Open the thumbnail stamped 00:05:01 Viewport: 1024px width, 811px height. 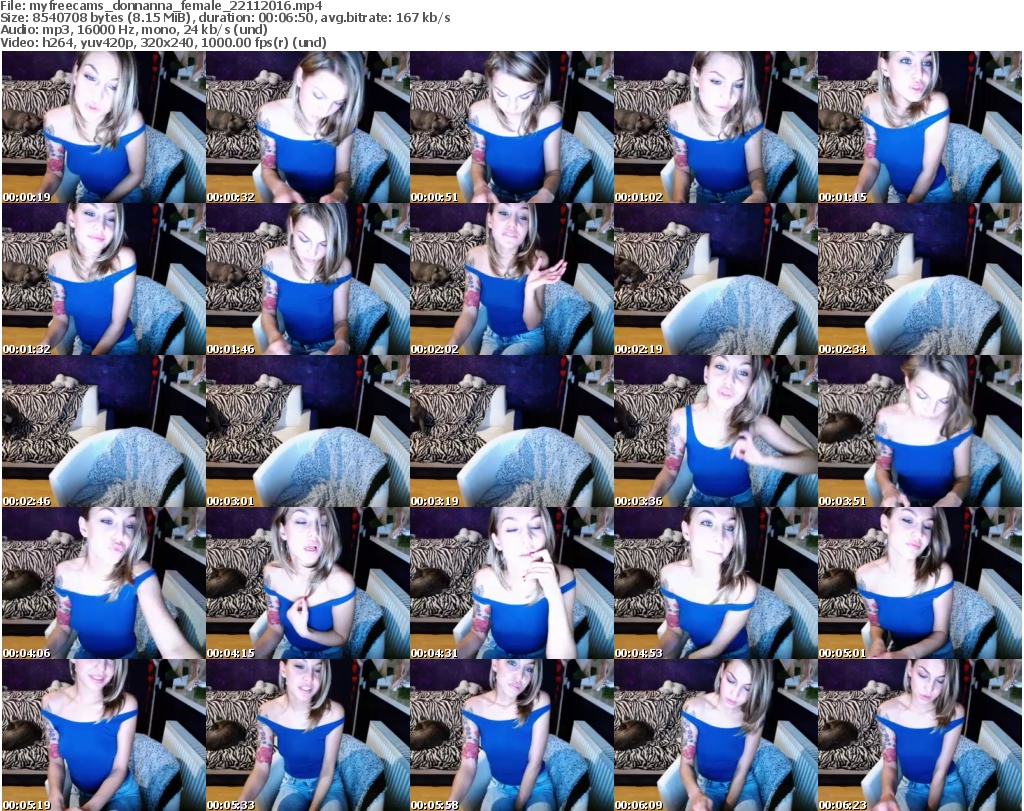click(920, 583)
